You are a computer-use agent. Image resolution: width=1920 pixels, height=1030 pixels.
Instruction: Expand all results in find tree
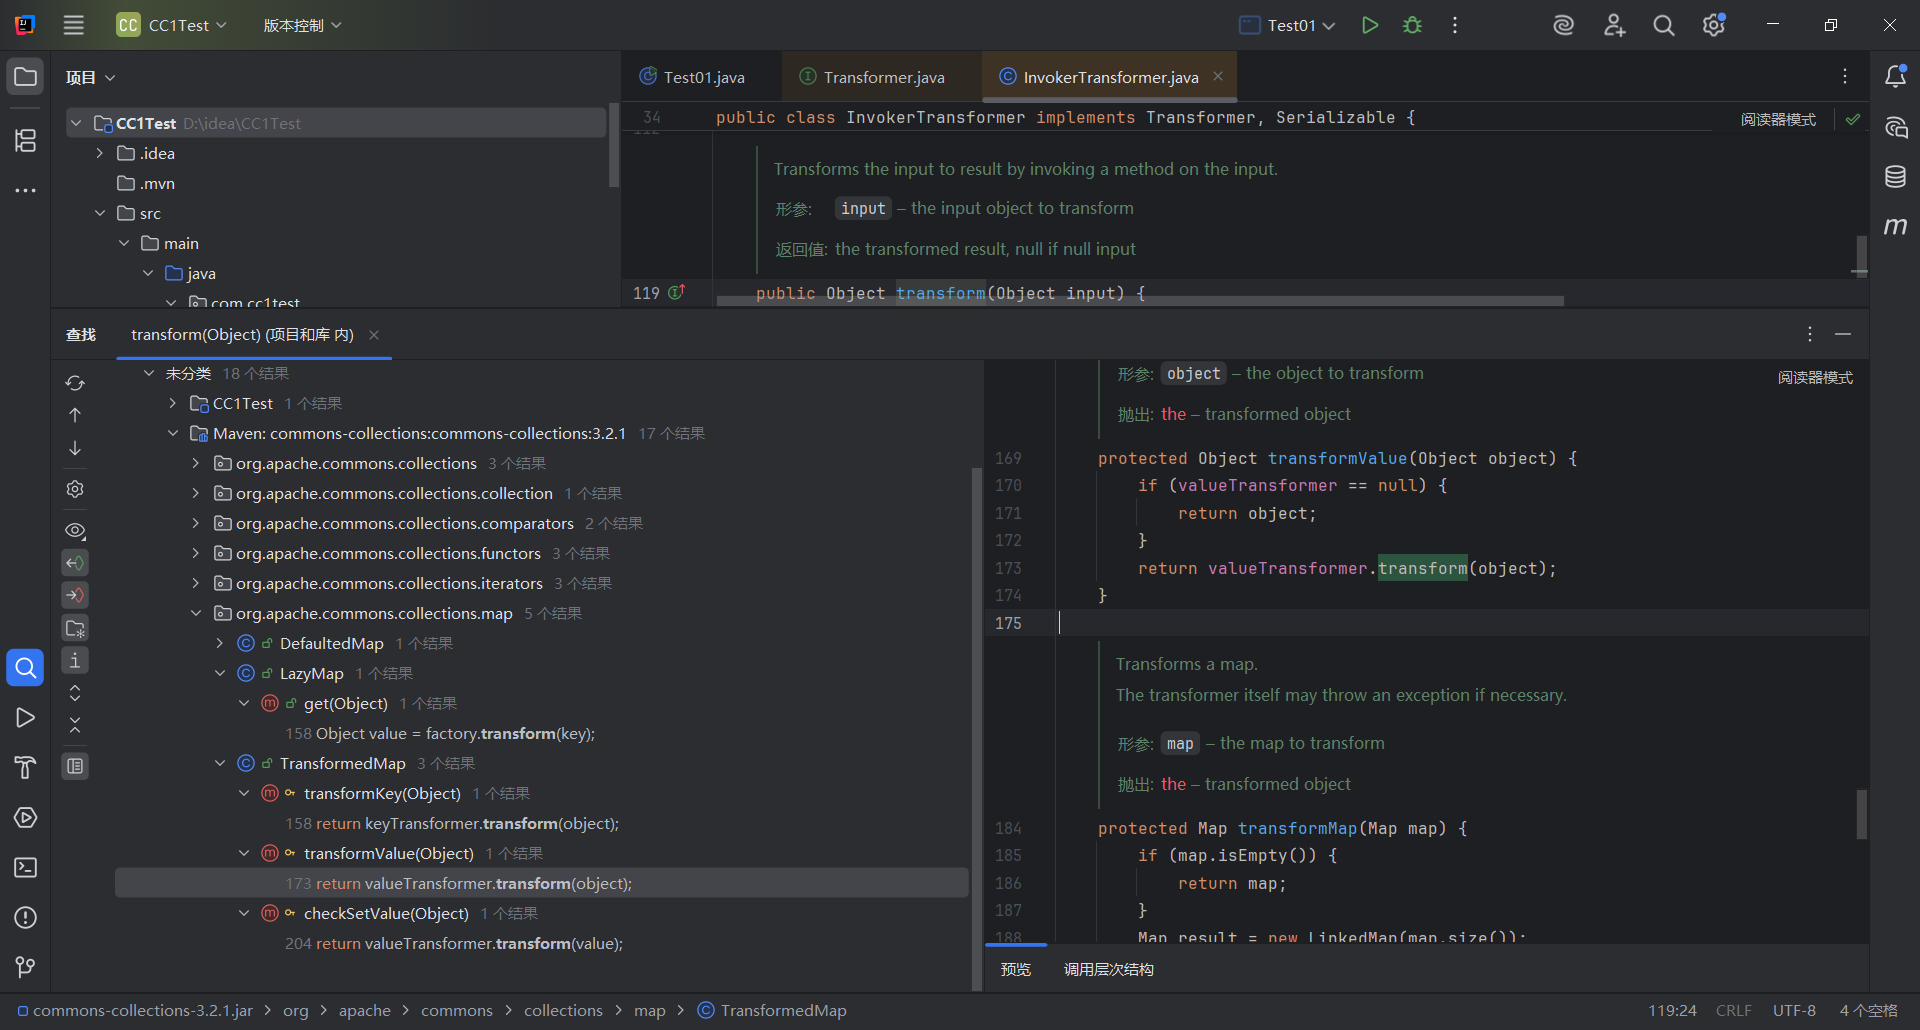75,693
